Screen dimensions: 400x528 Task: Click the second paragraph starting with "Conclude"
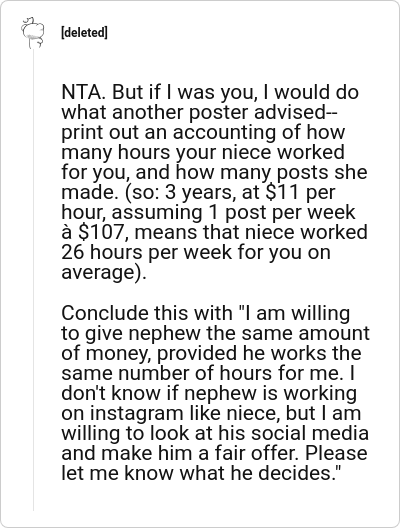[215, 393]
